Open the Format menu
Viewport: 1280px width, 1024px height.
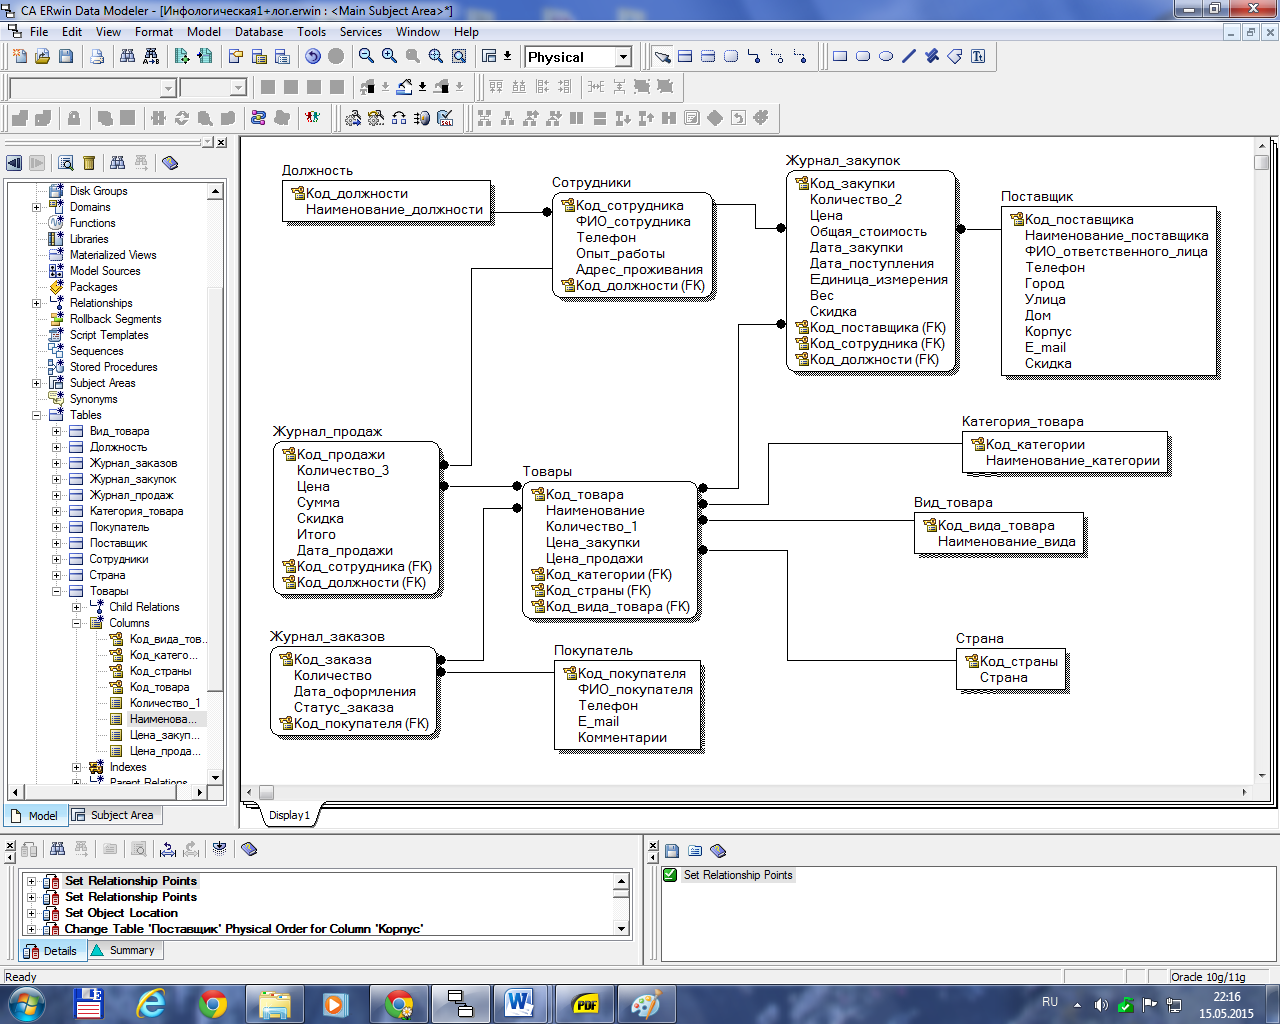point(154,32)
